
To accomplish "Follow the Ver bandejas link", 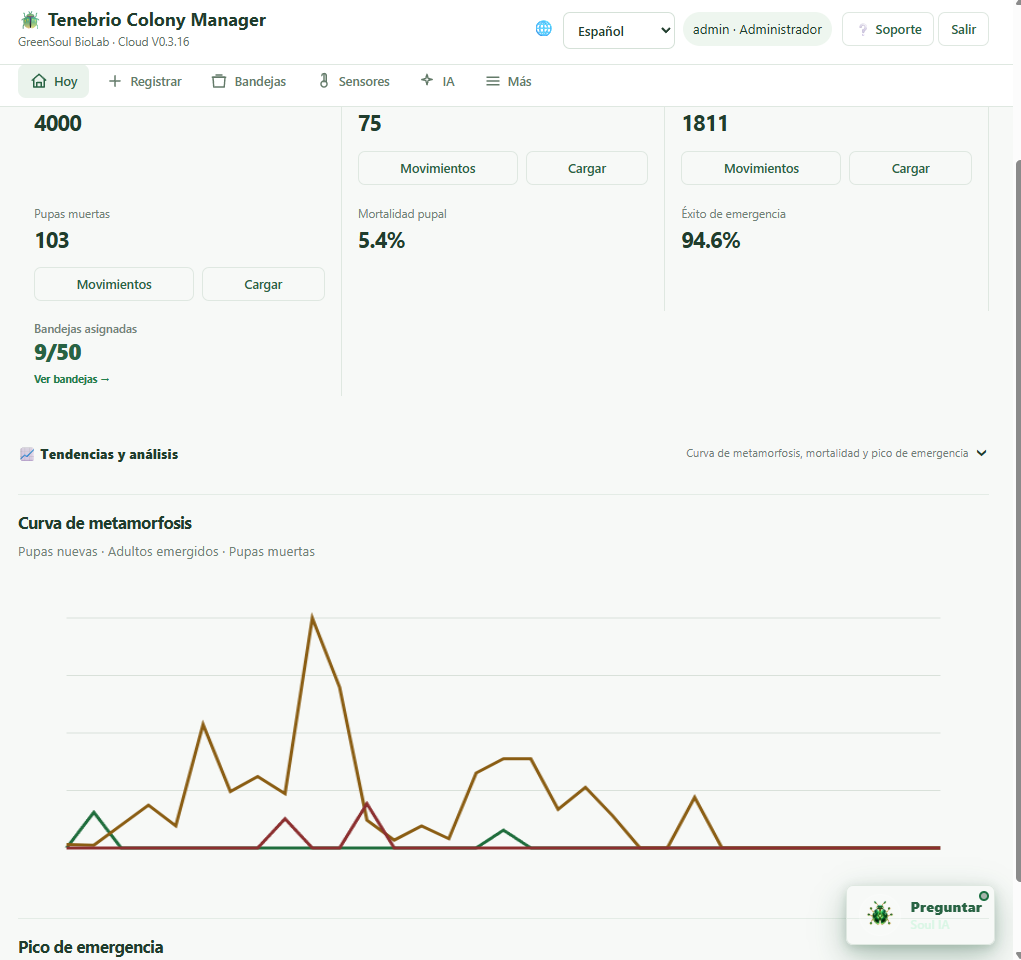I will click(72, 379).
